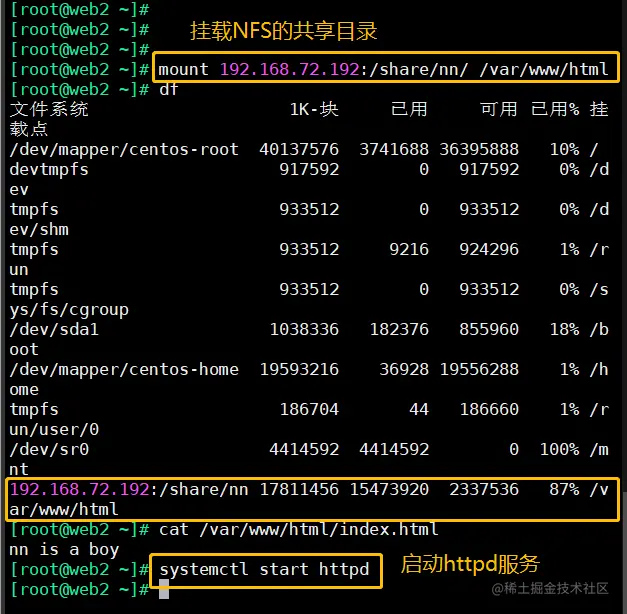Click the value '19556288'
This screenshot has height=614, width=627.
click(x=479, y=370)
